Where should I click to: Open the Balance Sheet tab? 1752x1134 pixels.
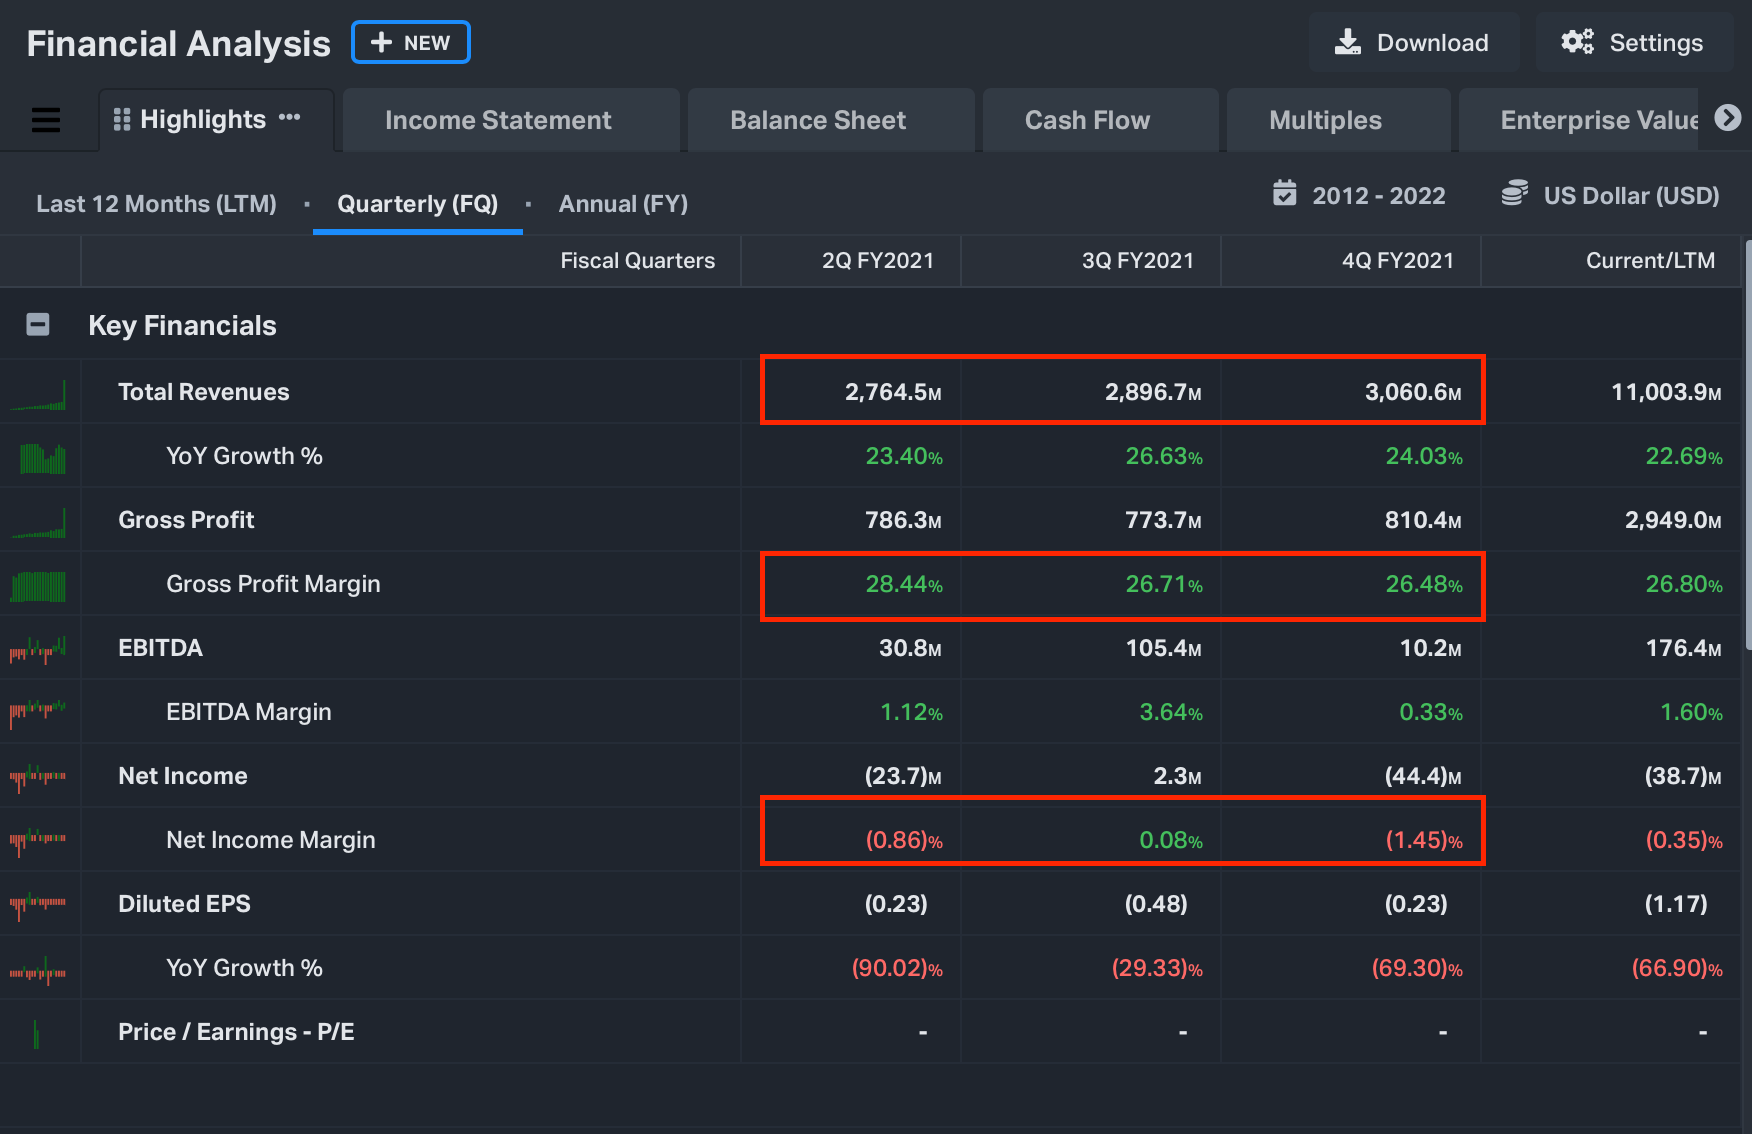coord(818,121)
